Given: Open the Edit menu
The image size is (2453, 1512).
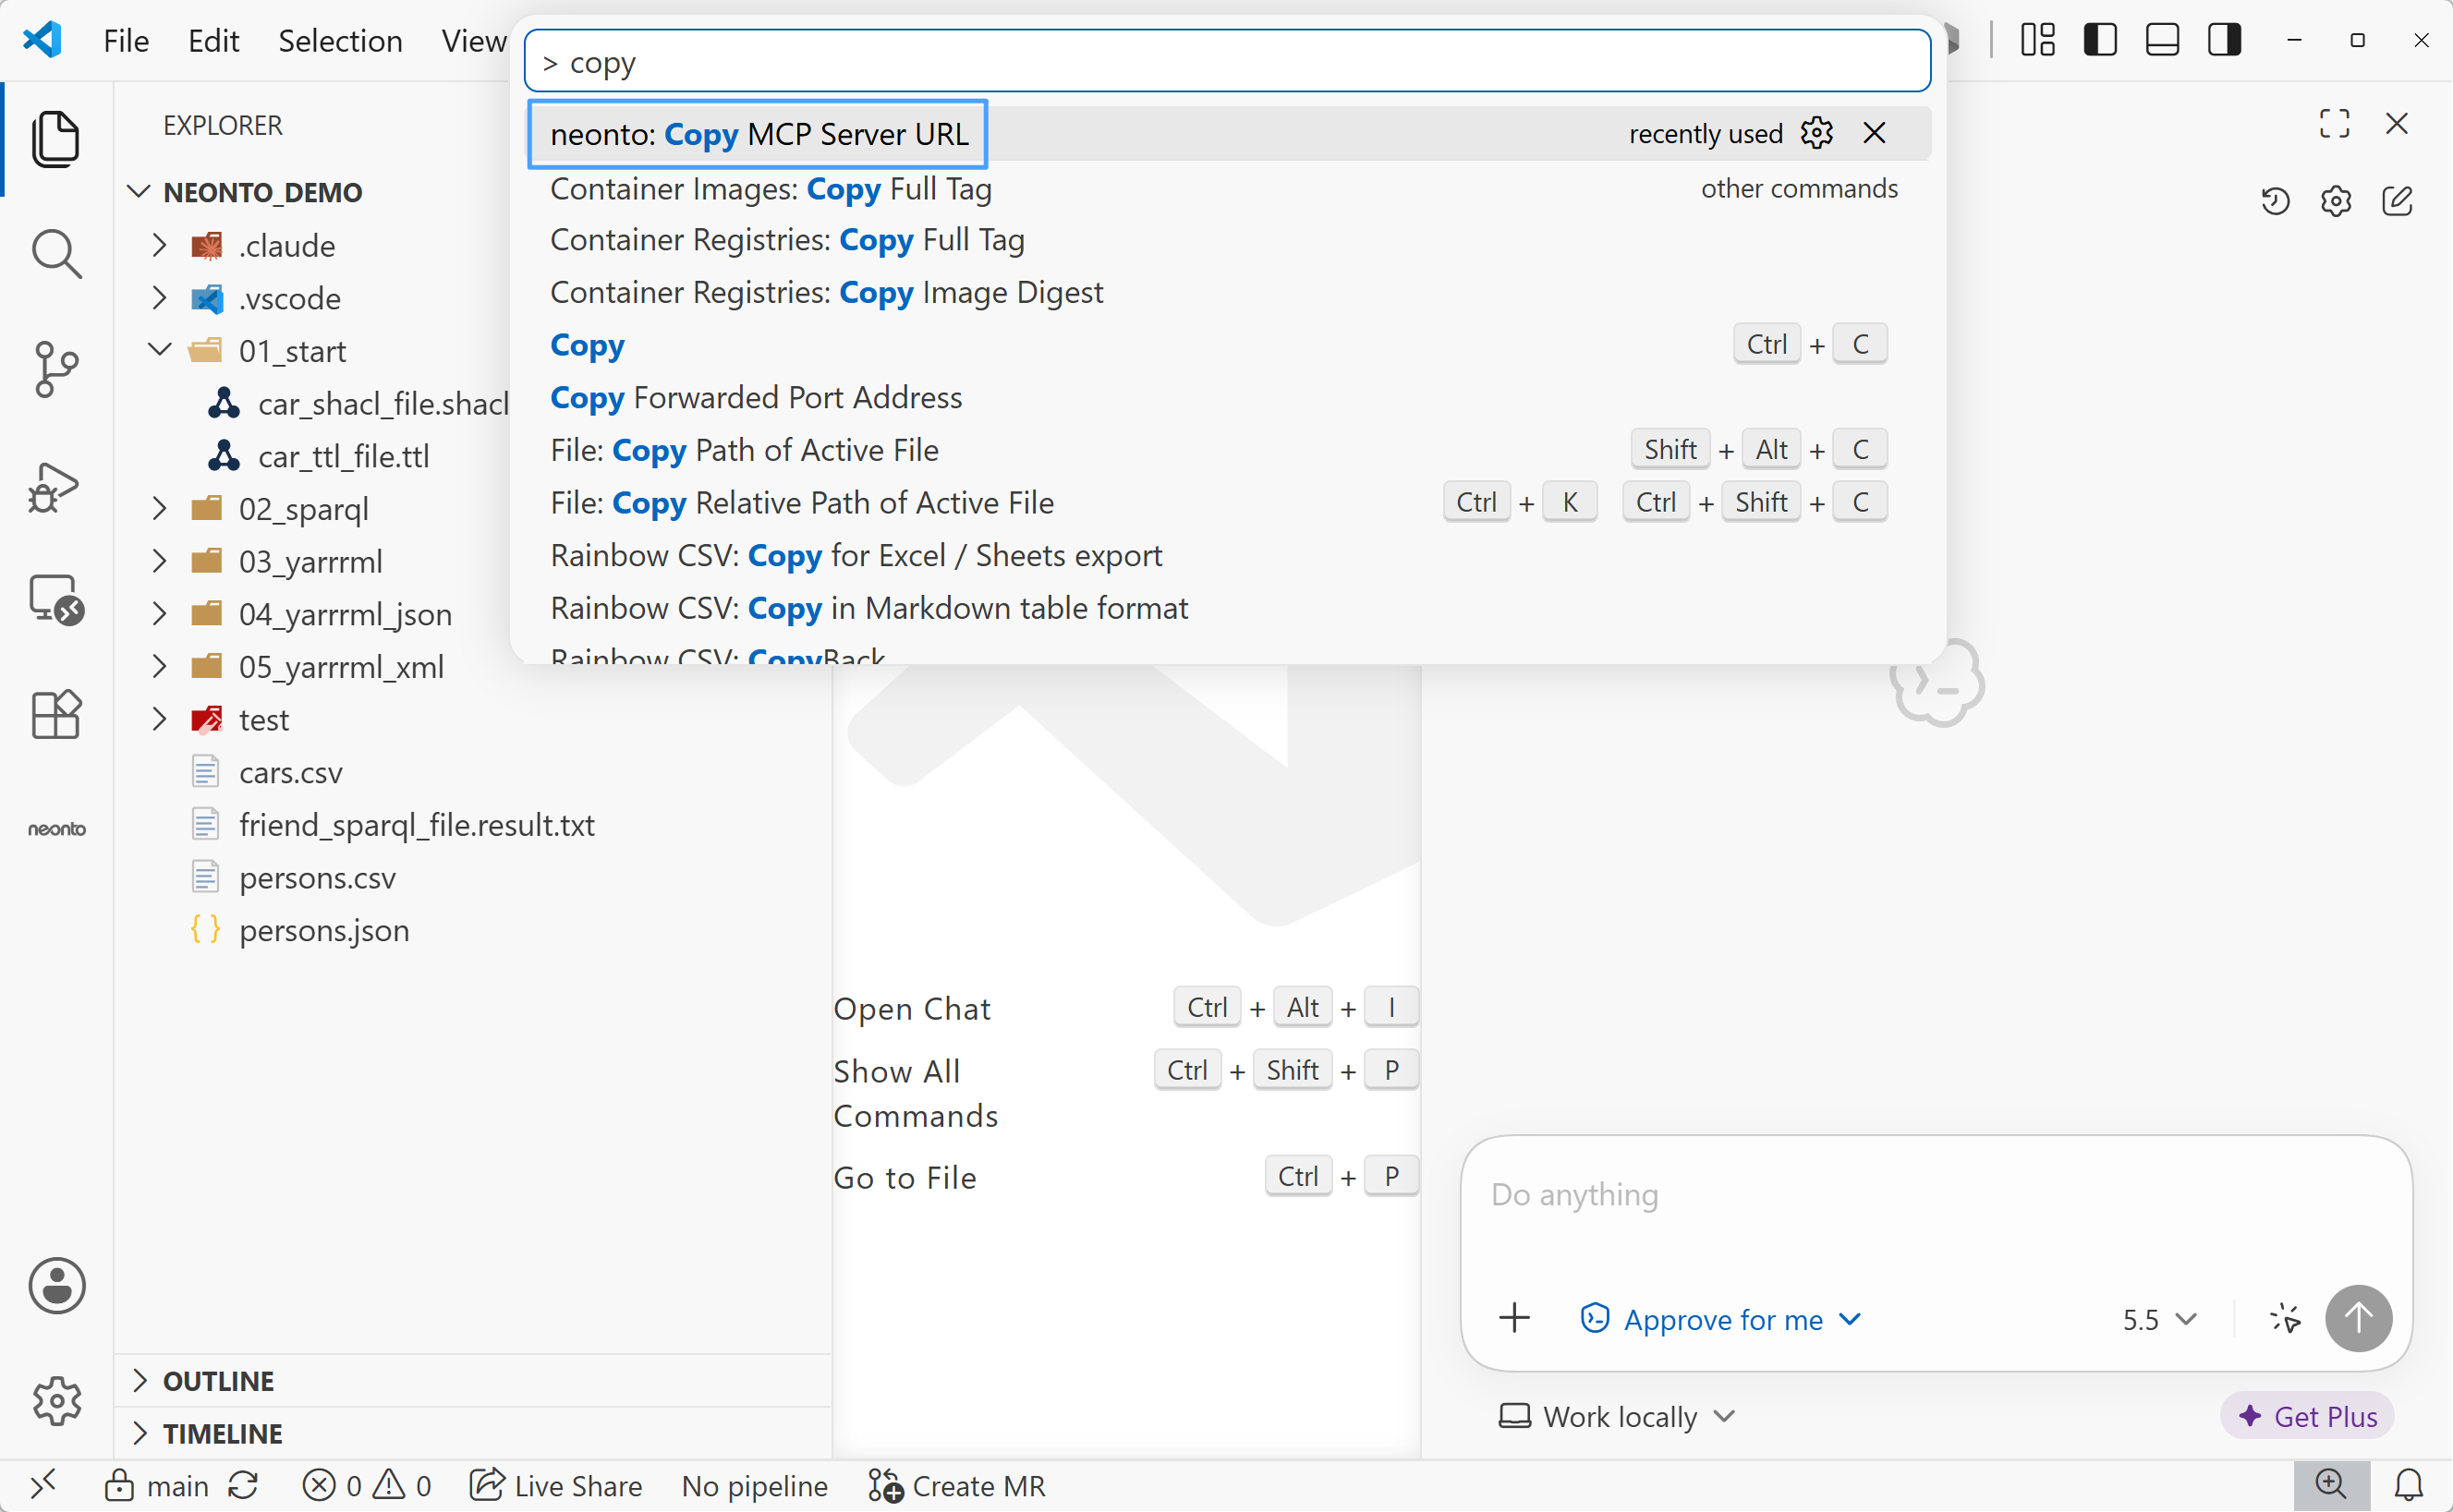Looking at the screenshot, I should (213, 40).
